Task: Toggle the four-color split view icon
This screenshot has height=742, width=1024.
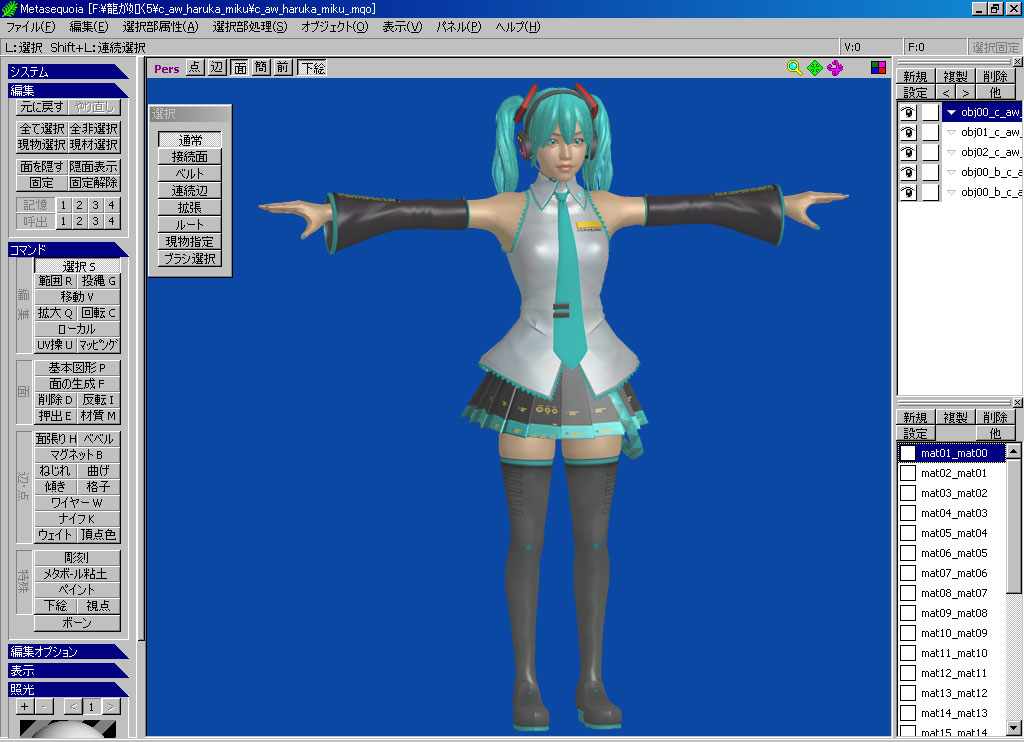Action: tap(878, 67)
